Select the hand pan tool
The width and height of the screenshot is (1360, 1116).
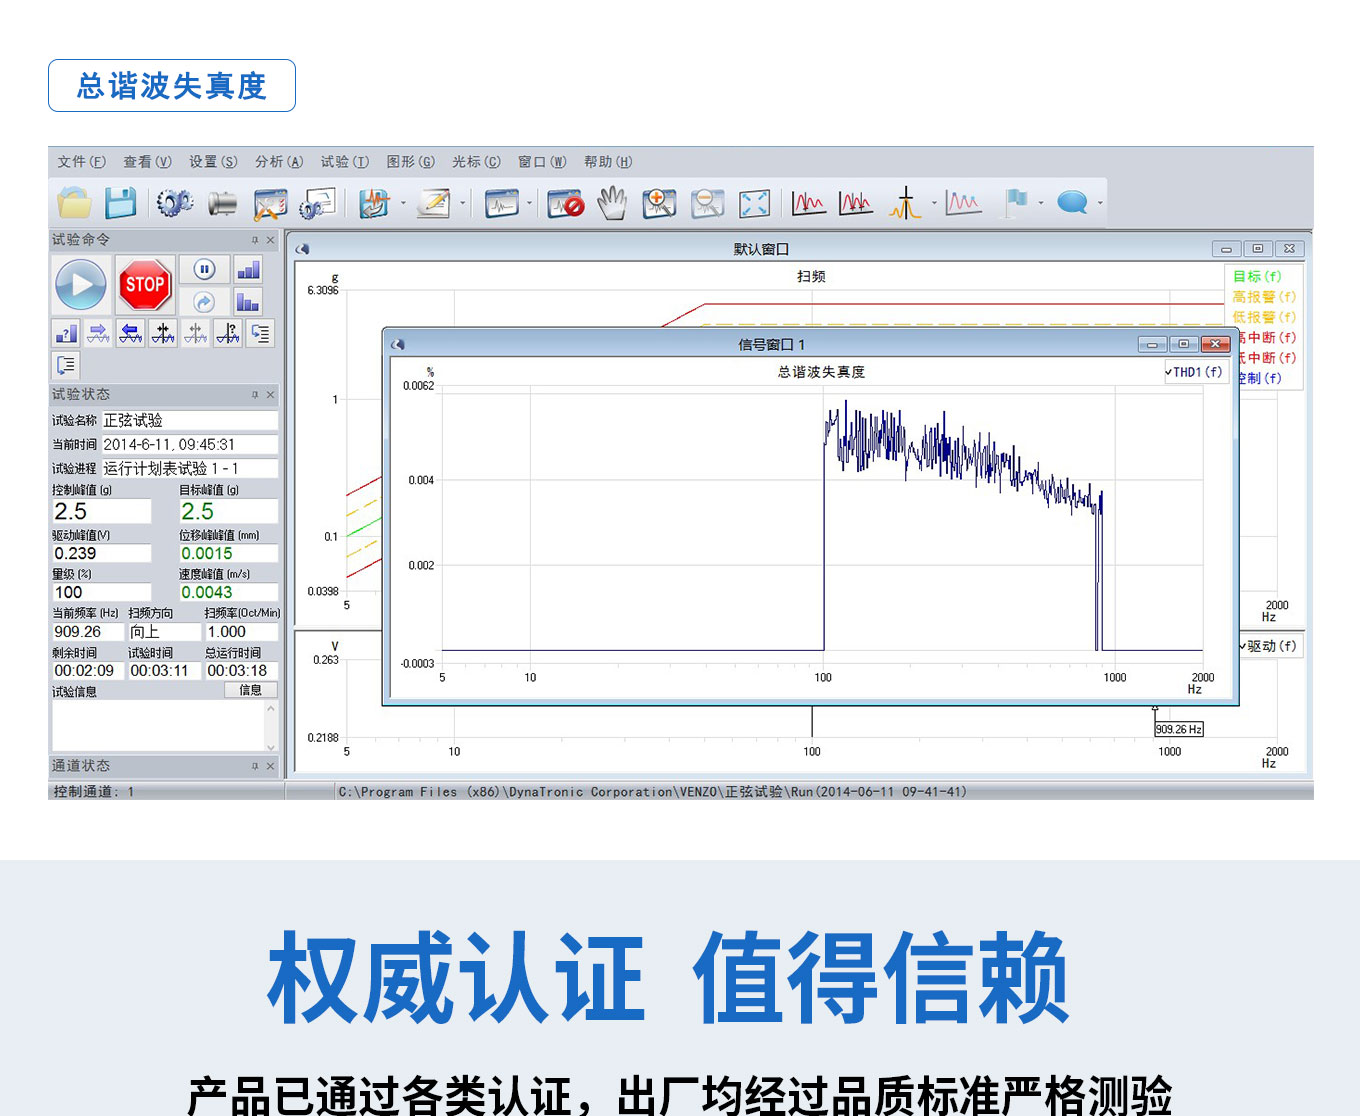point(612,203)
